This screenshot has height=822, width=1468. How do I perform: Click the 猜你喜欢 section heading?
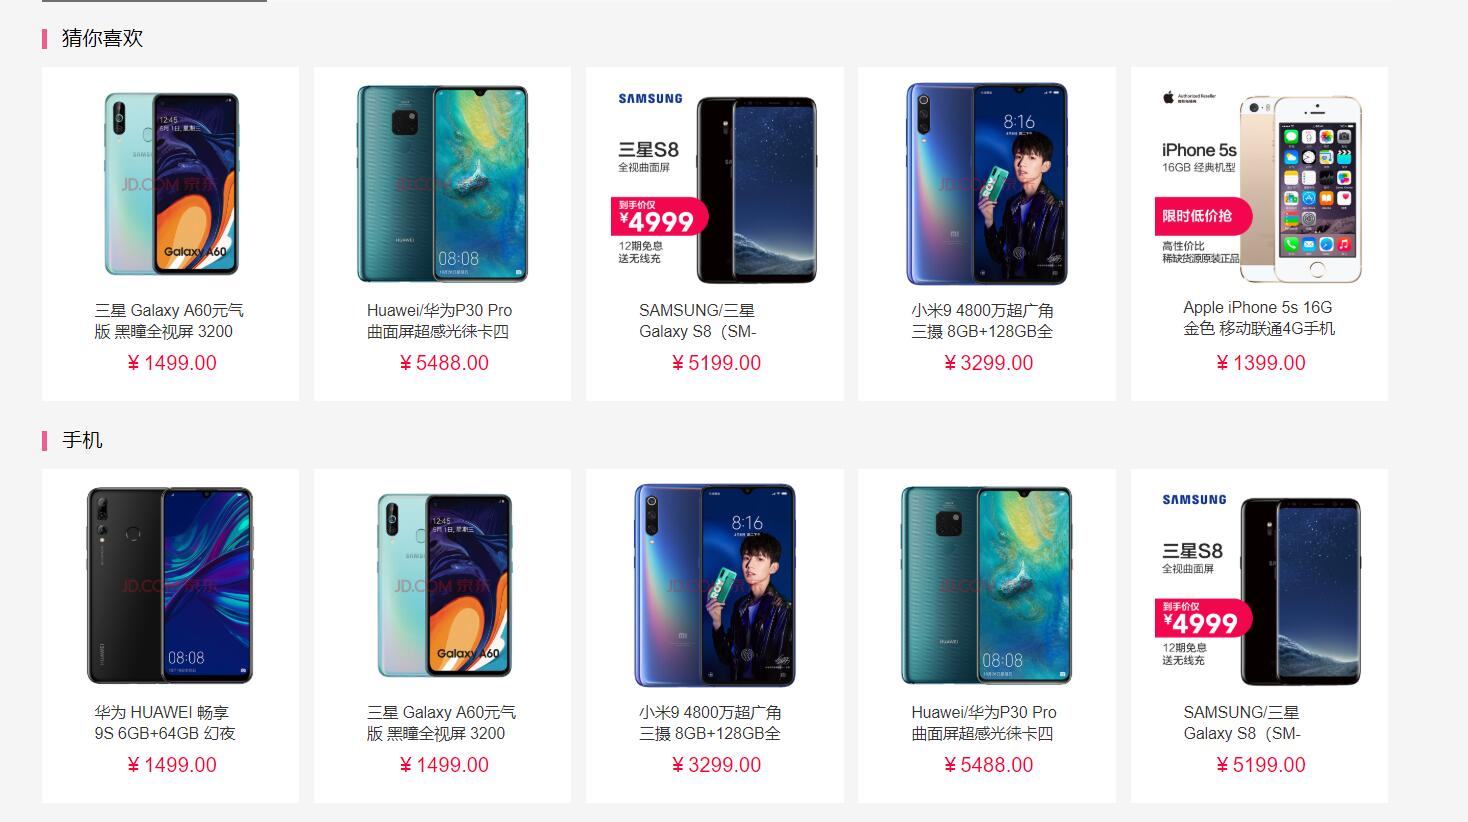102,38
